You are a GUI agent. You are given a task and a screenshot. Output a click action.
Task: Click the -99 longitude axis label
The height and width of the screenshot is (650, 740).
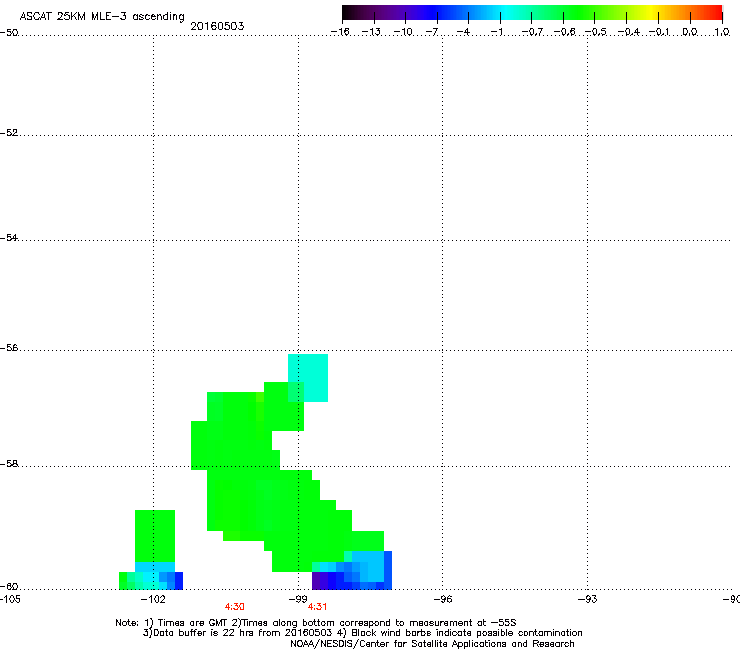coord(298,599)
